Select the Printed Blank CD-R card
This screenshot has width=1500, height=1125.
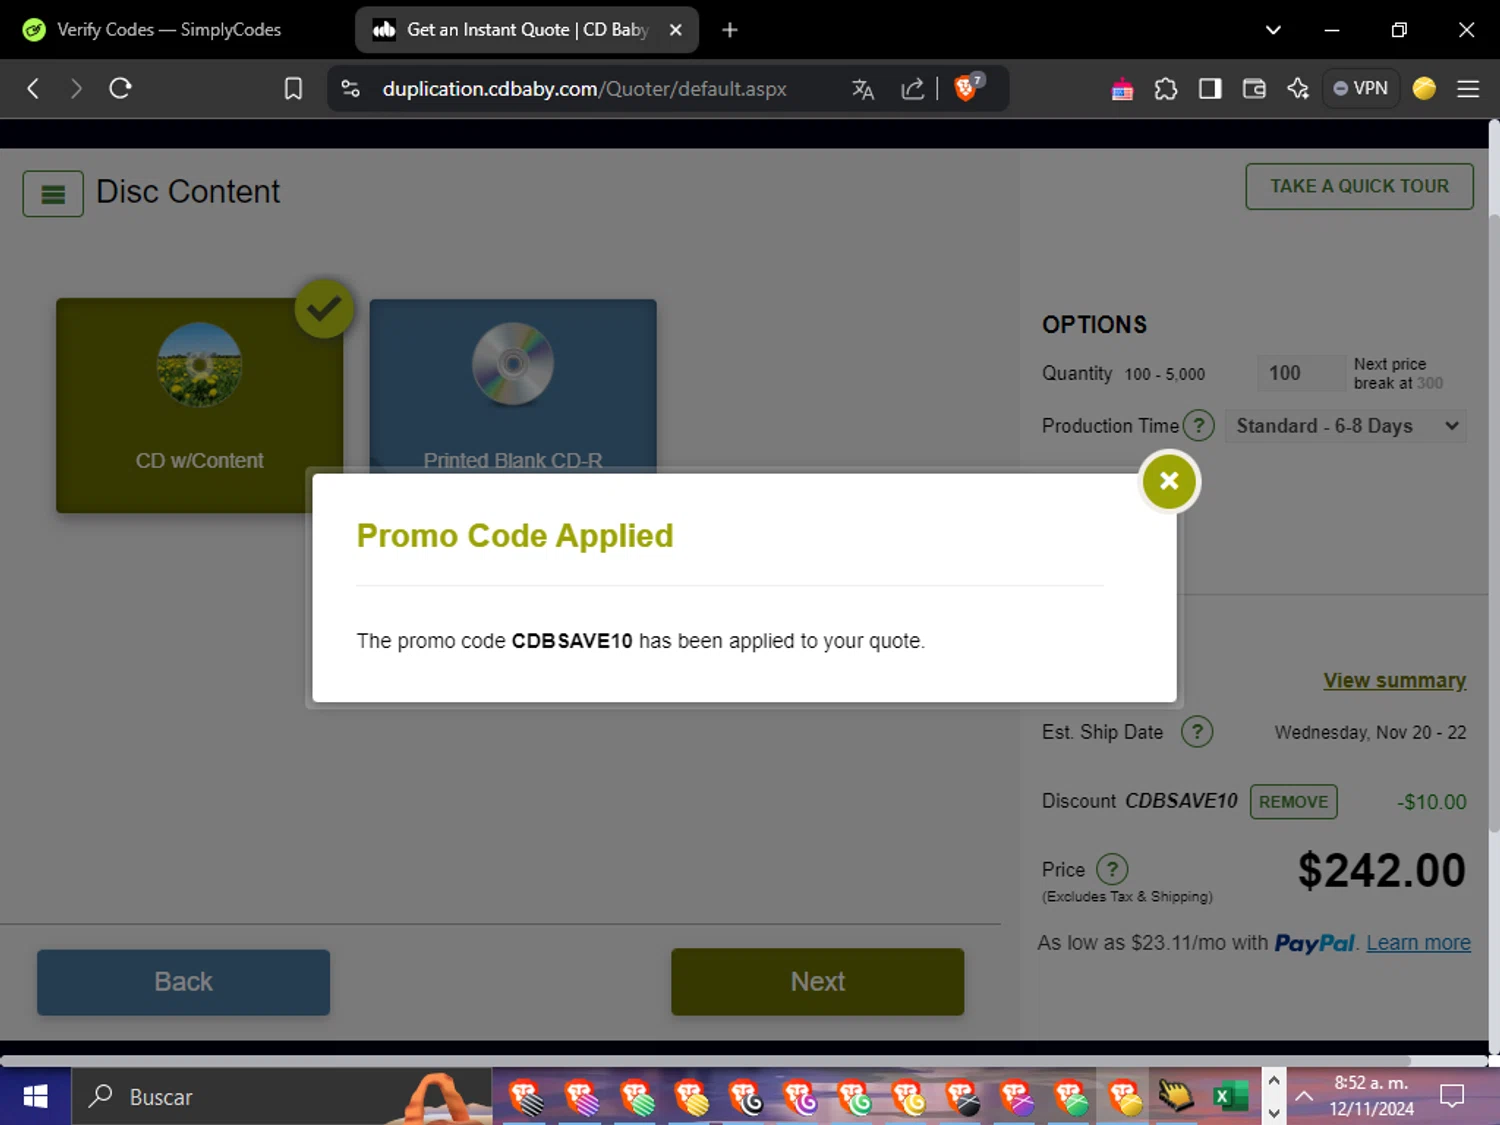click(x=513, y=386)
